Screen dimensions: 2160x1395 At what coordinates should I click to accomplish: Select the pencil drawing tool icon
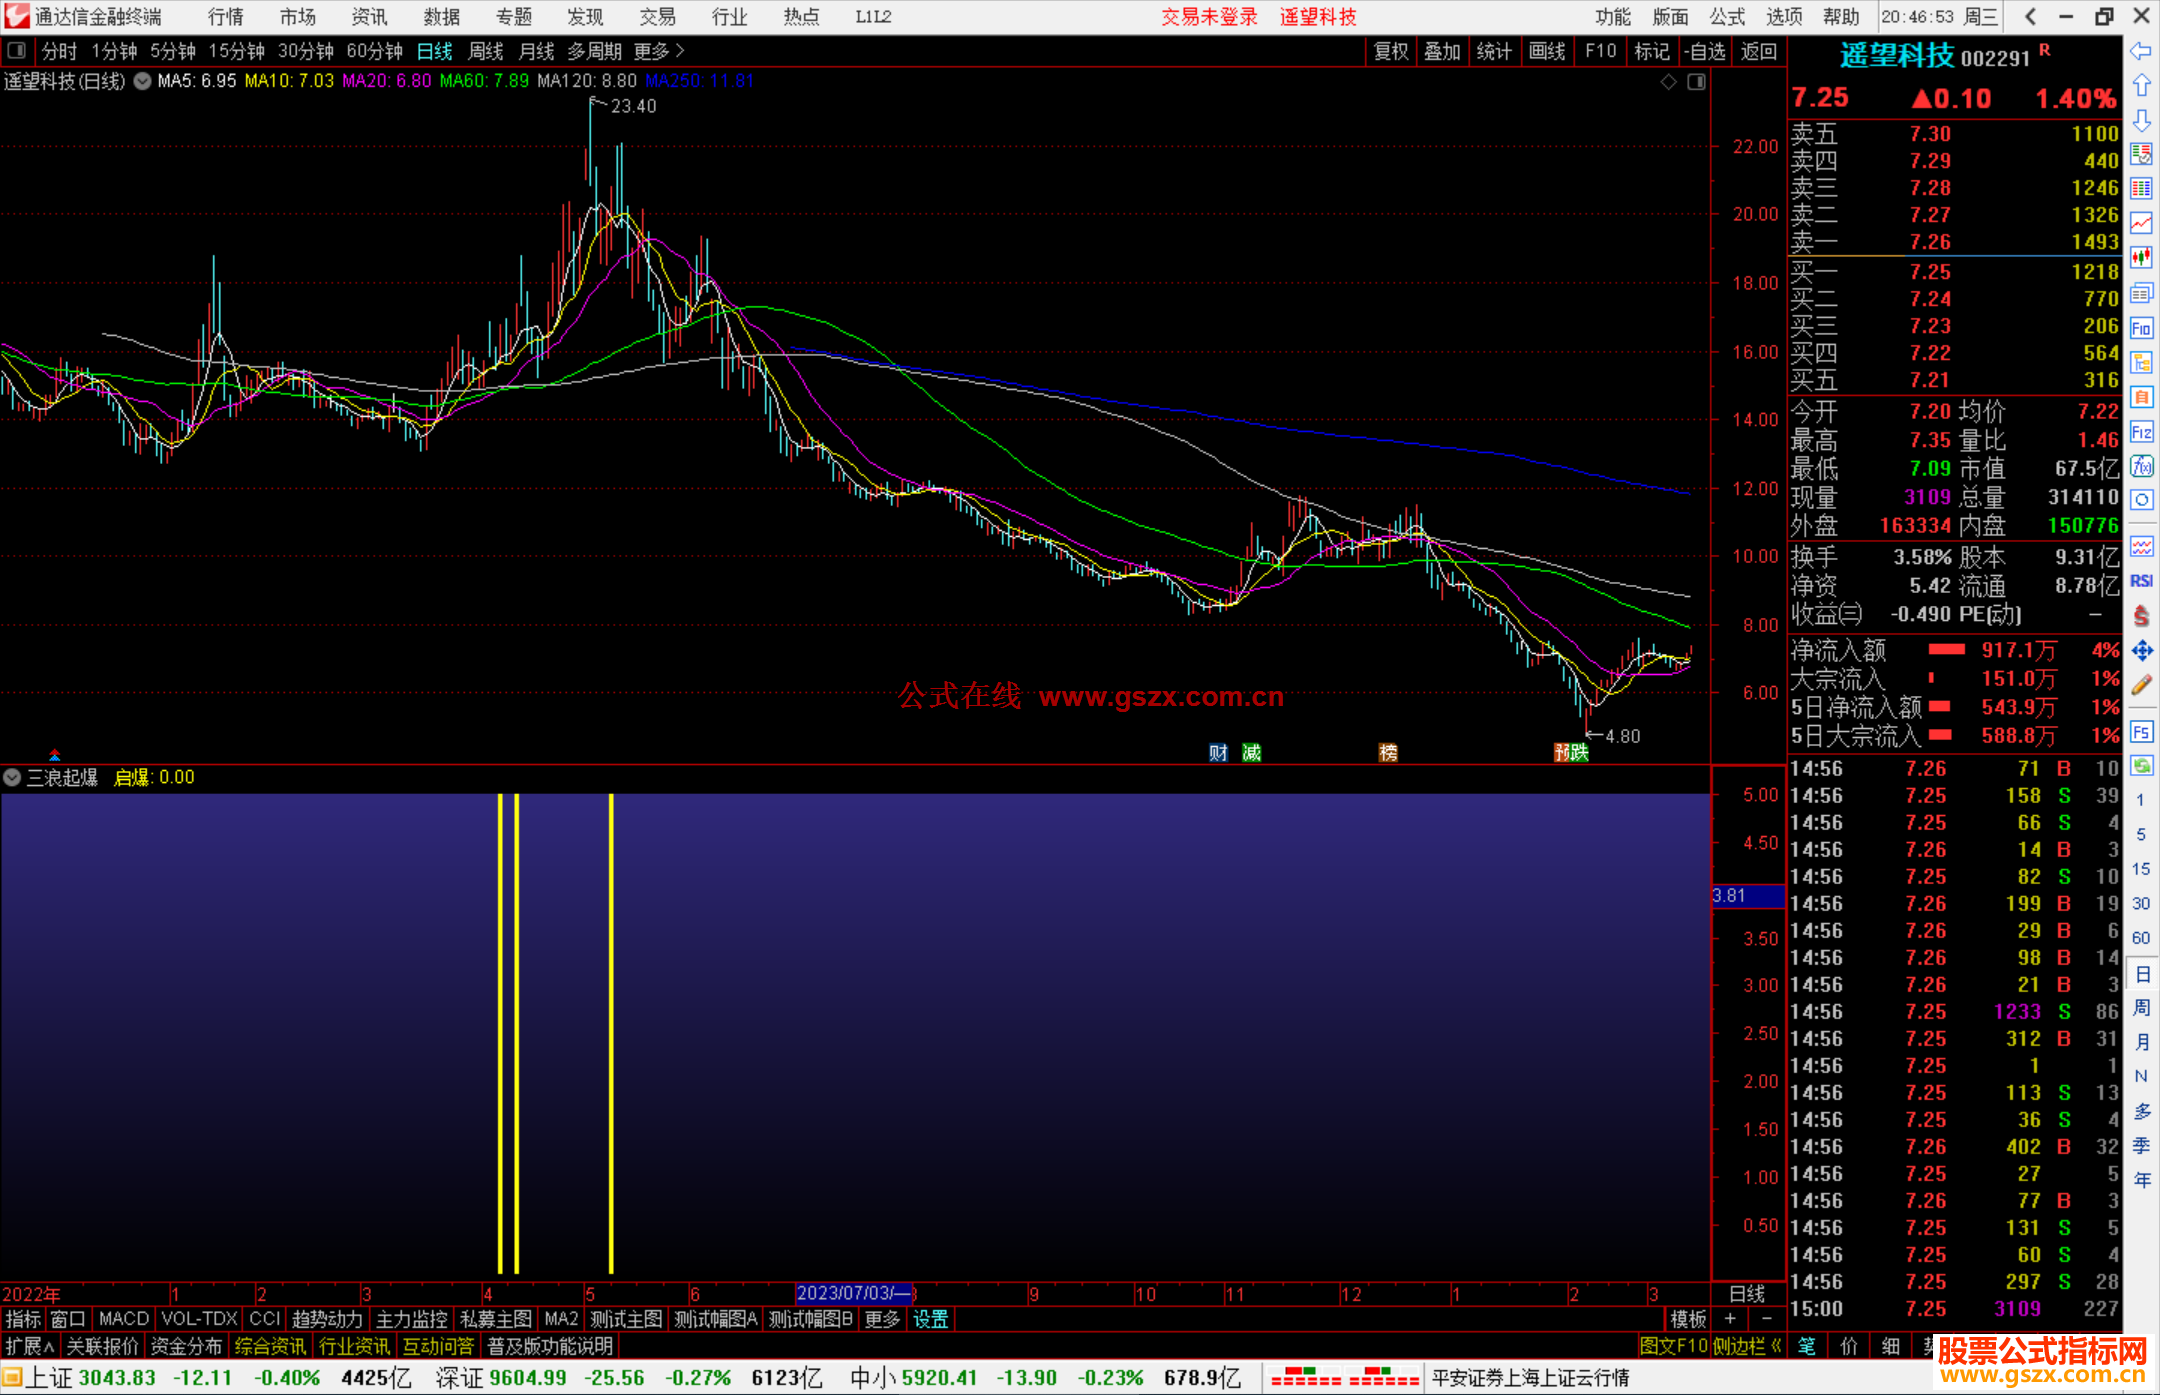(2141, 686)
